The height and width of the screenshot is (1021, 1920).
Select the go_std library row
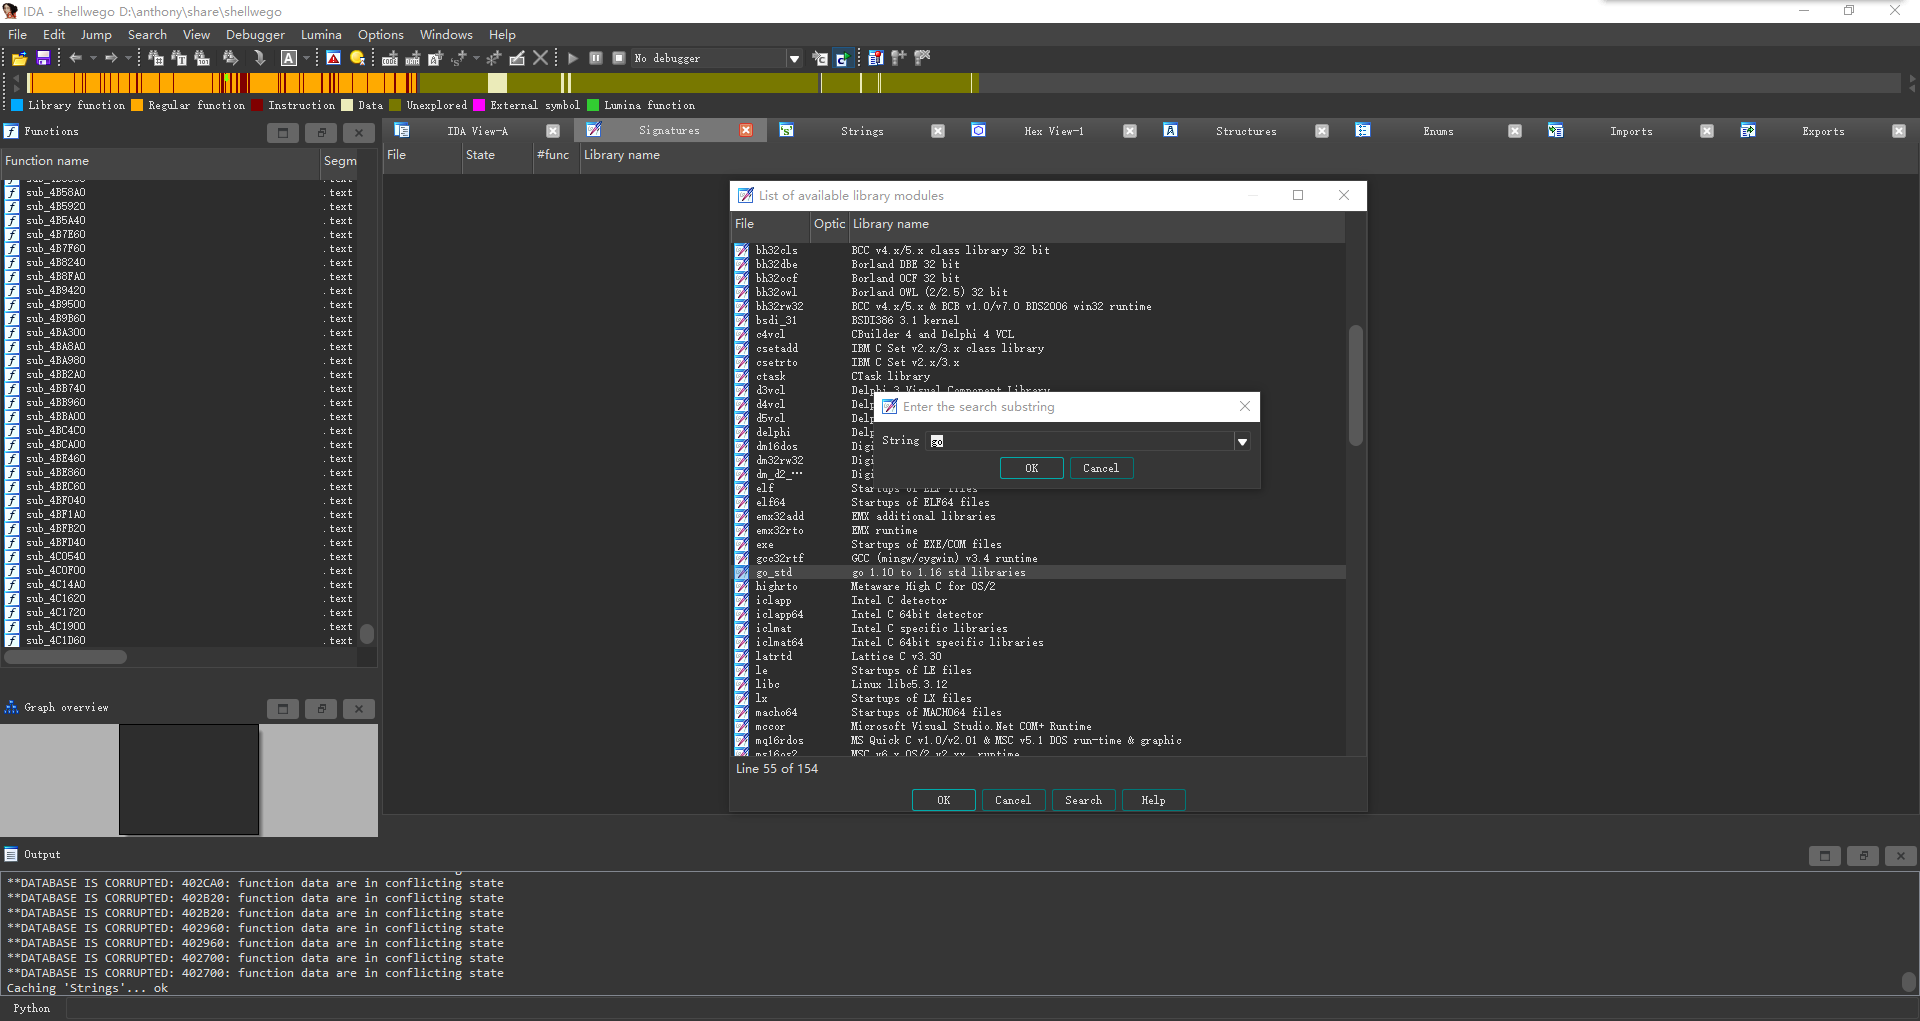pos(1040,573)
